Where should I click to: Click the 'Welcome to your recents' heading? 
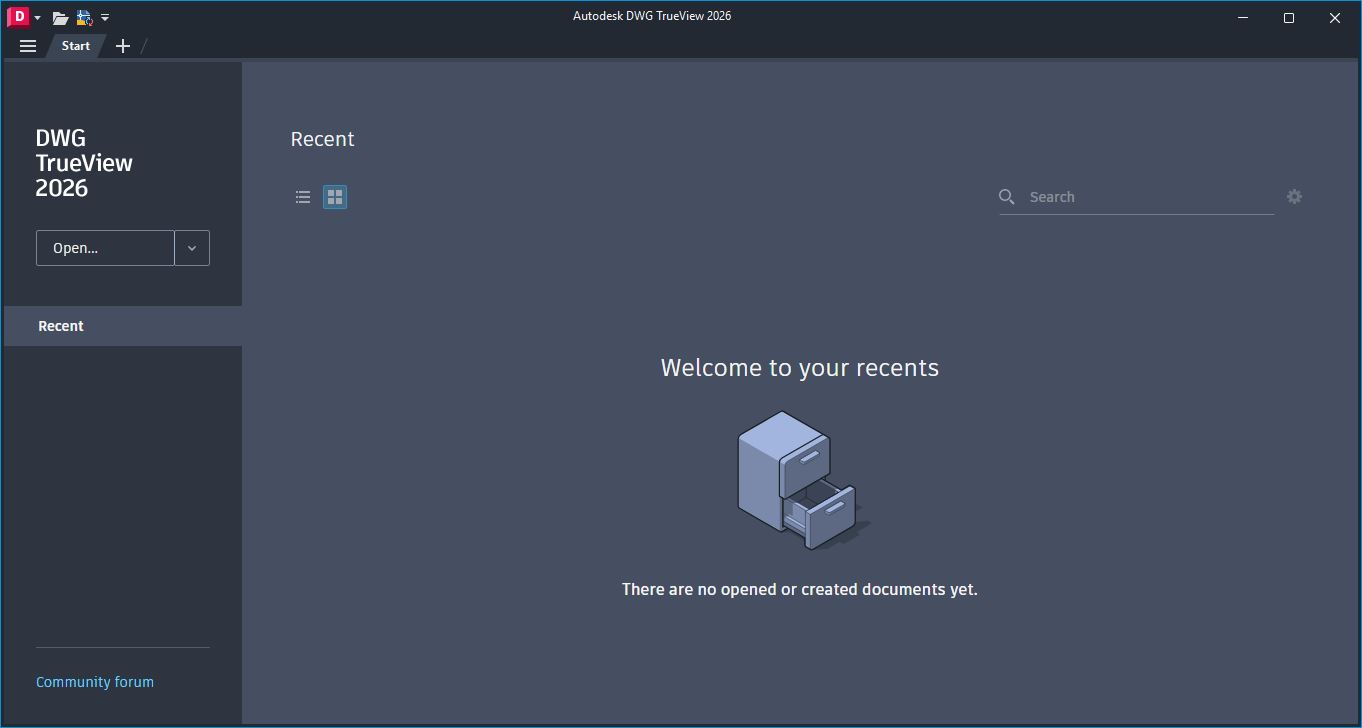[x=800, y=368]
